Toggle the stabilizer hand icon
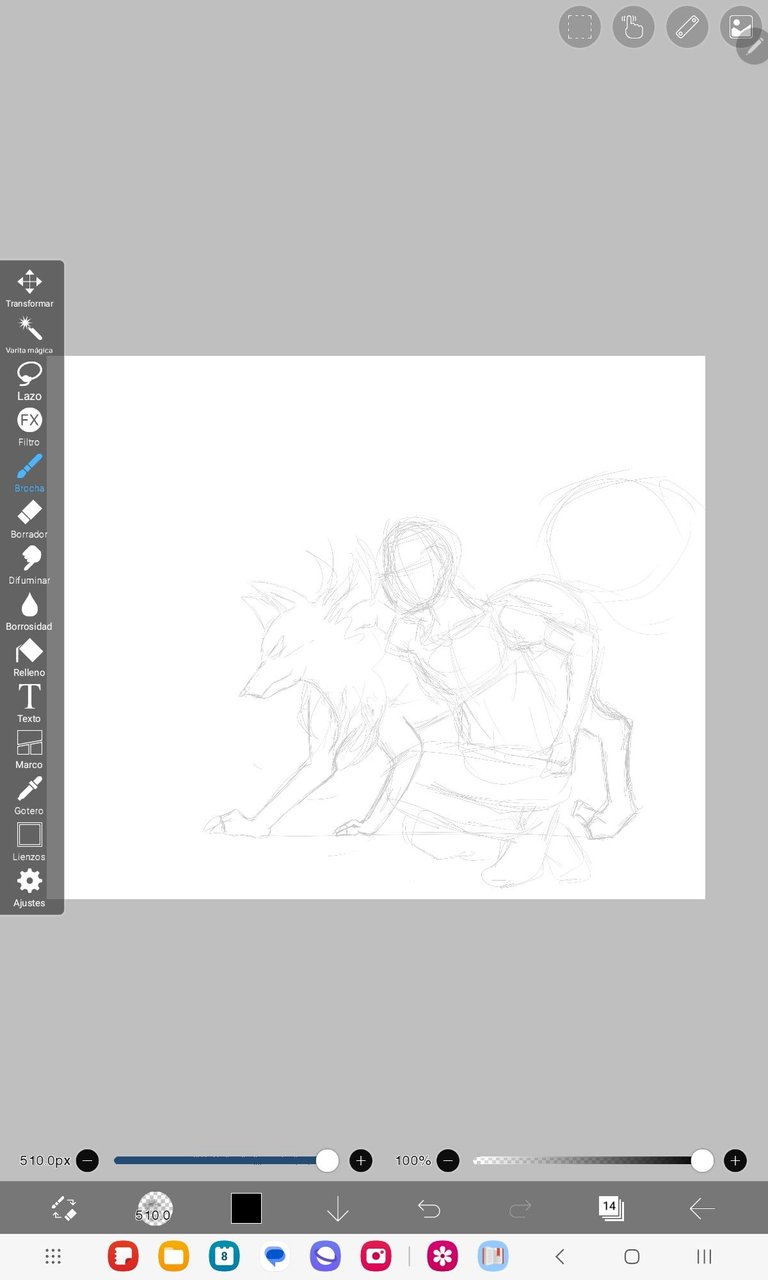Screen dimensions: 768x1280 [634, 27]
